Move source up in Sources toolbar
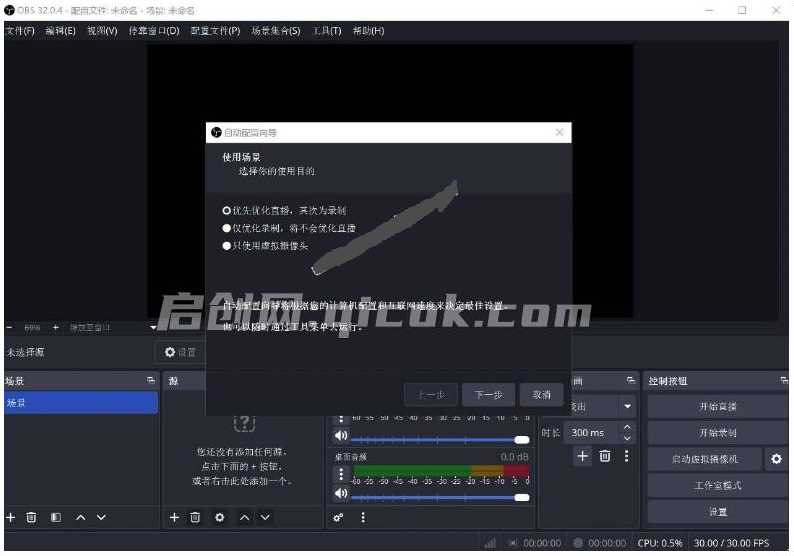 [x=245, y=518]
